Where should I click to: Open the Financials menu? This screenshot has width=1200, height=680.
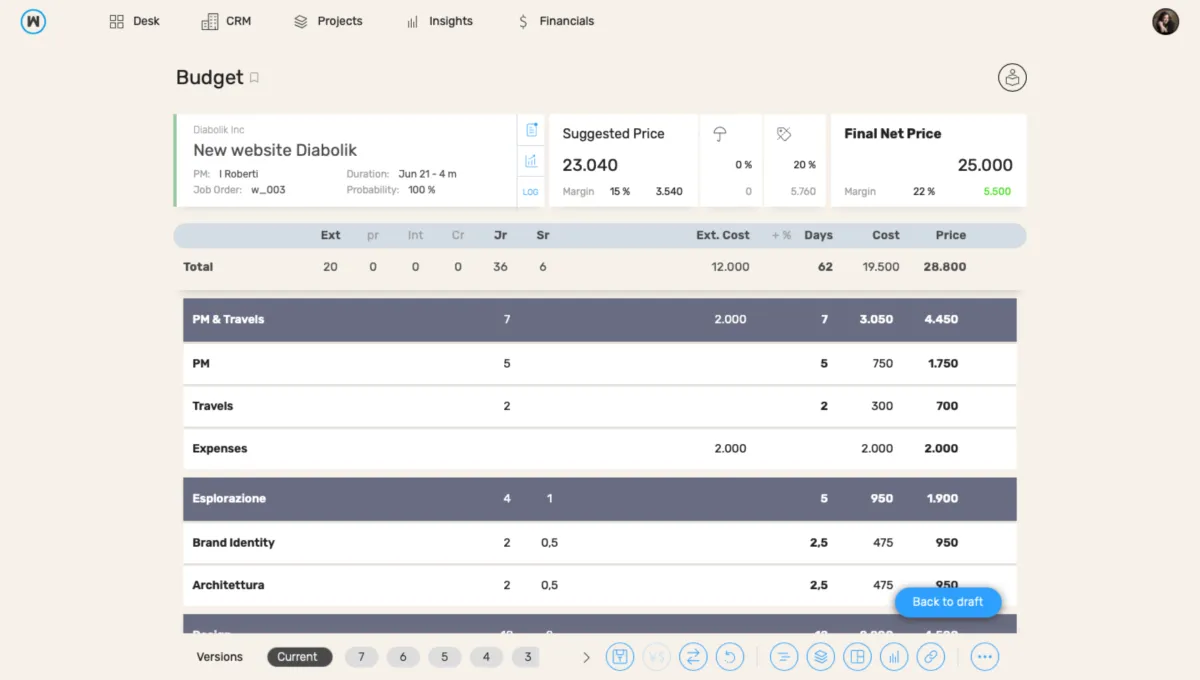point(555,21)
